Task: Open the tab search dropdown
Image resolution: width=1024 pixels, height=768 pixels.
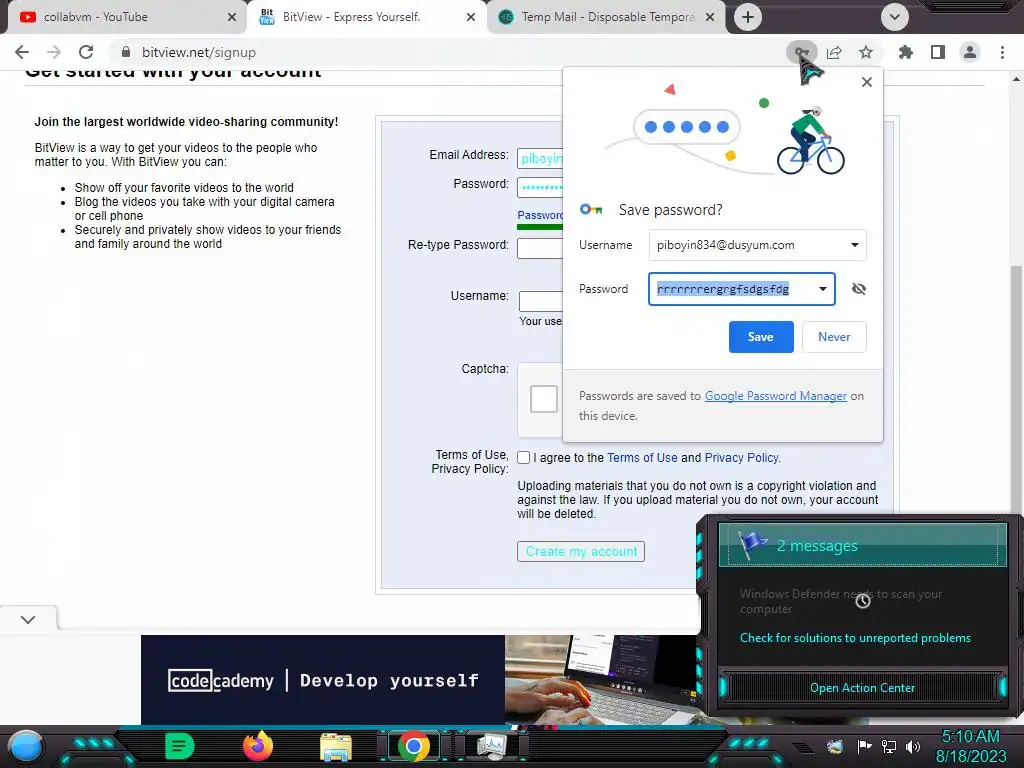Action: tap(895, 17)
